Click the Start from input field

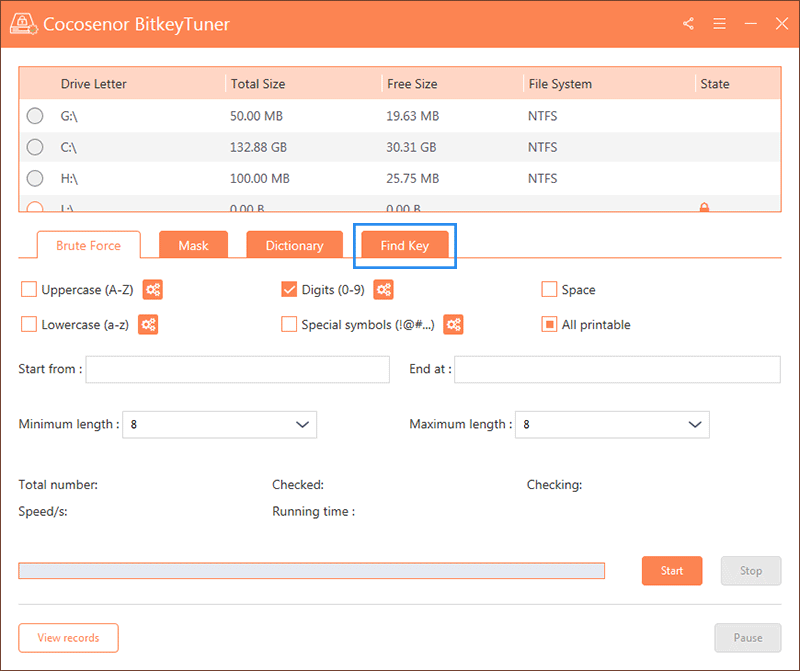pyautogui.click(x=238, y=369)
